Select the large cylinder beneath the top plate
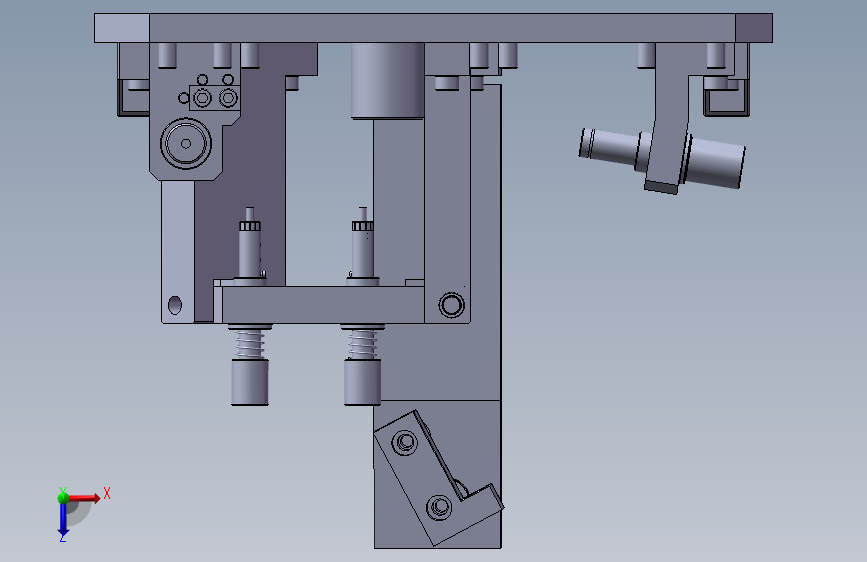 click(x=388, y=81)
